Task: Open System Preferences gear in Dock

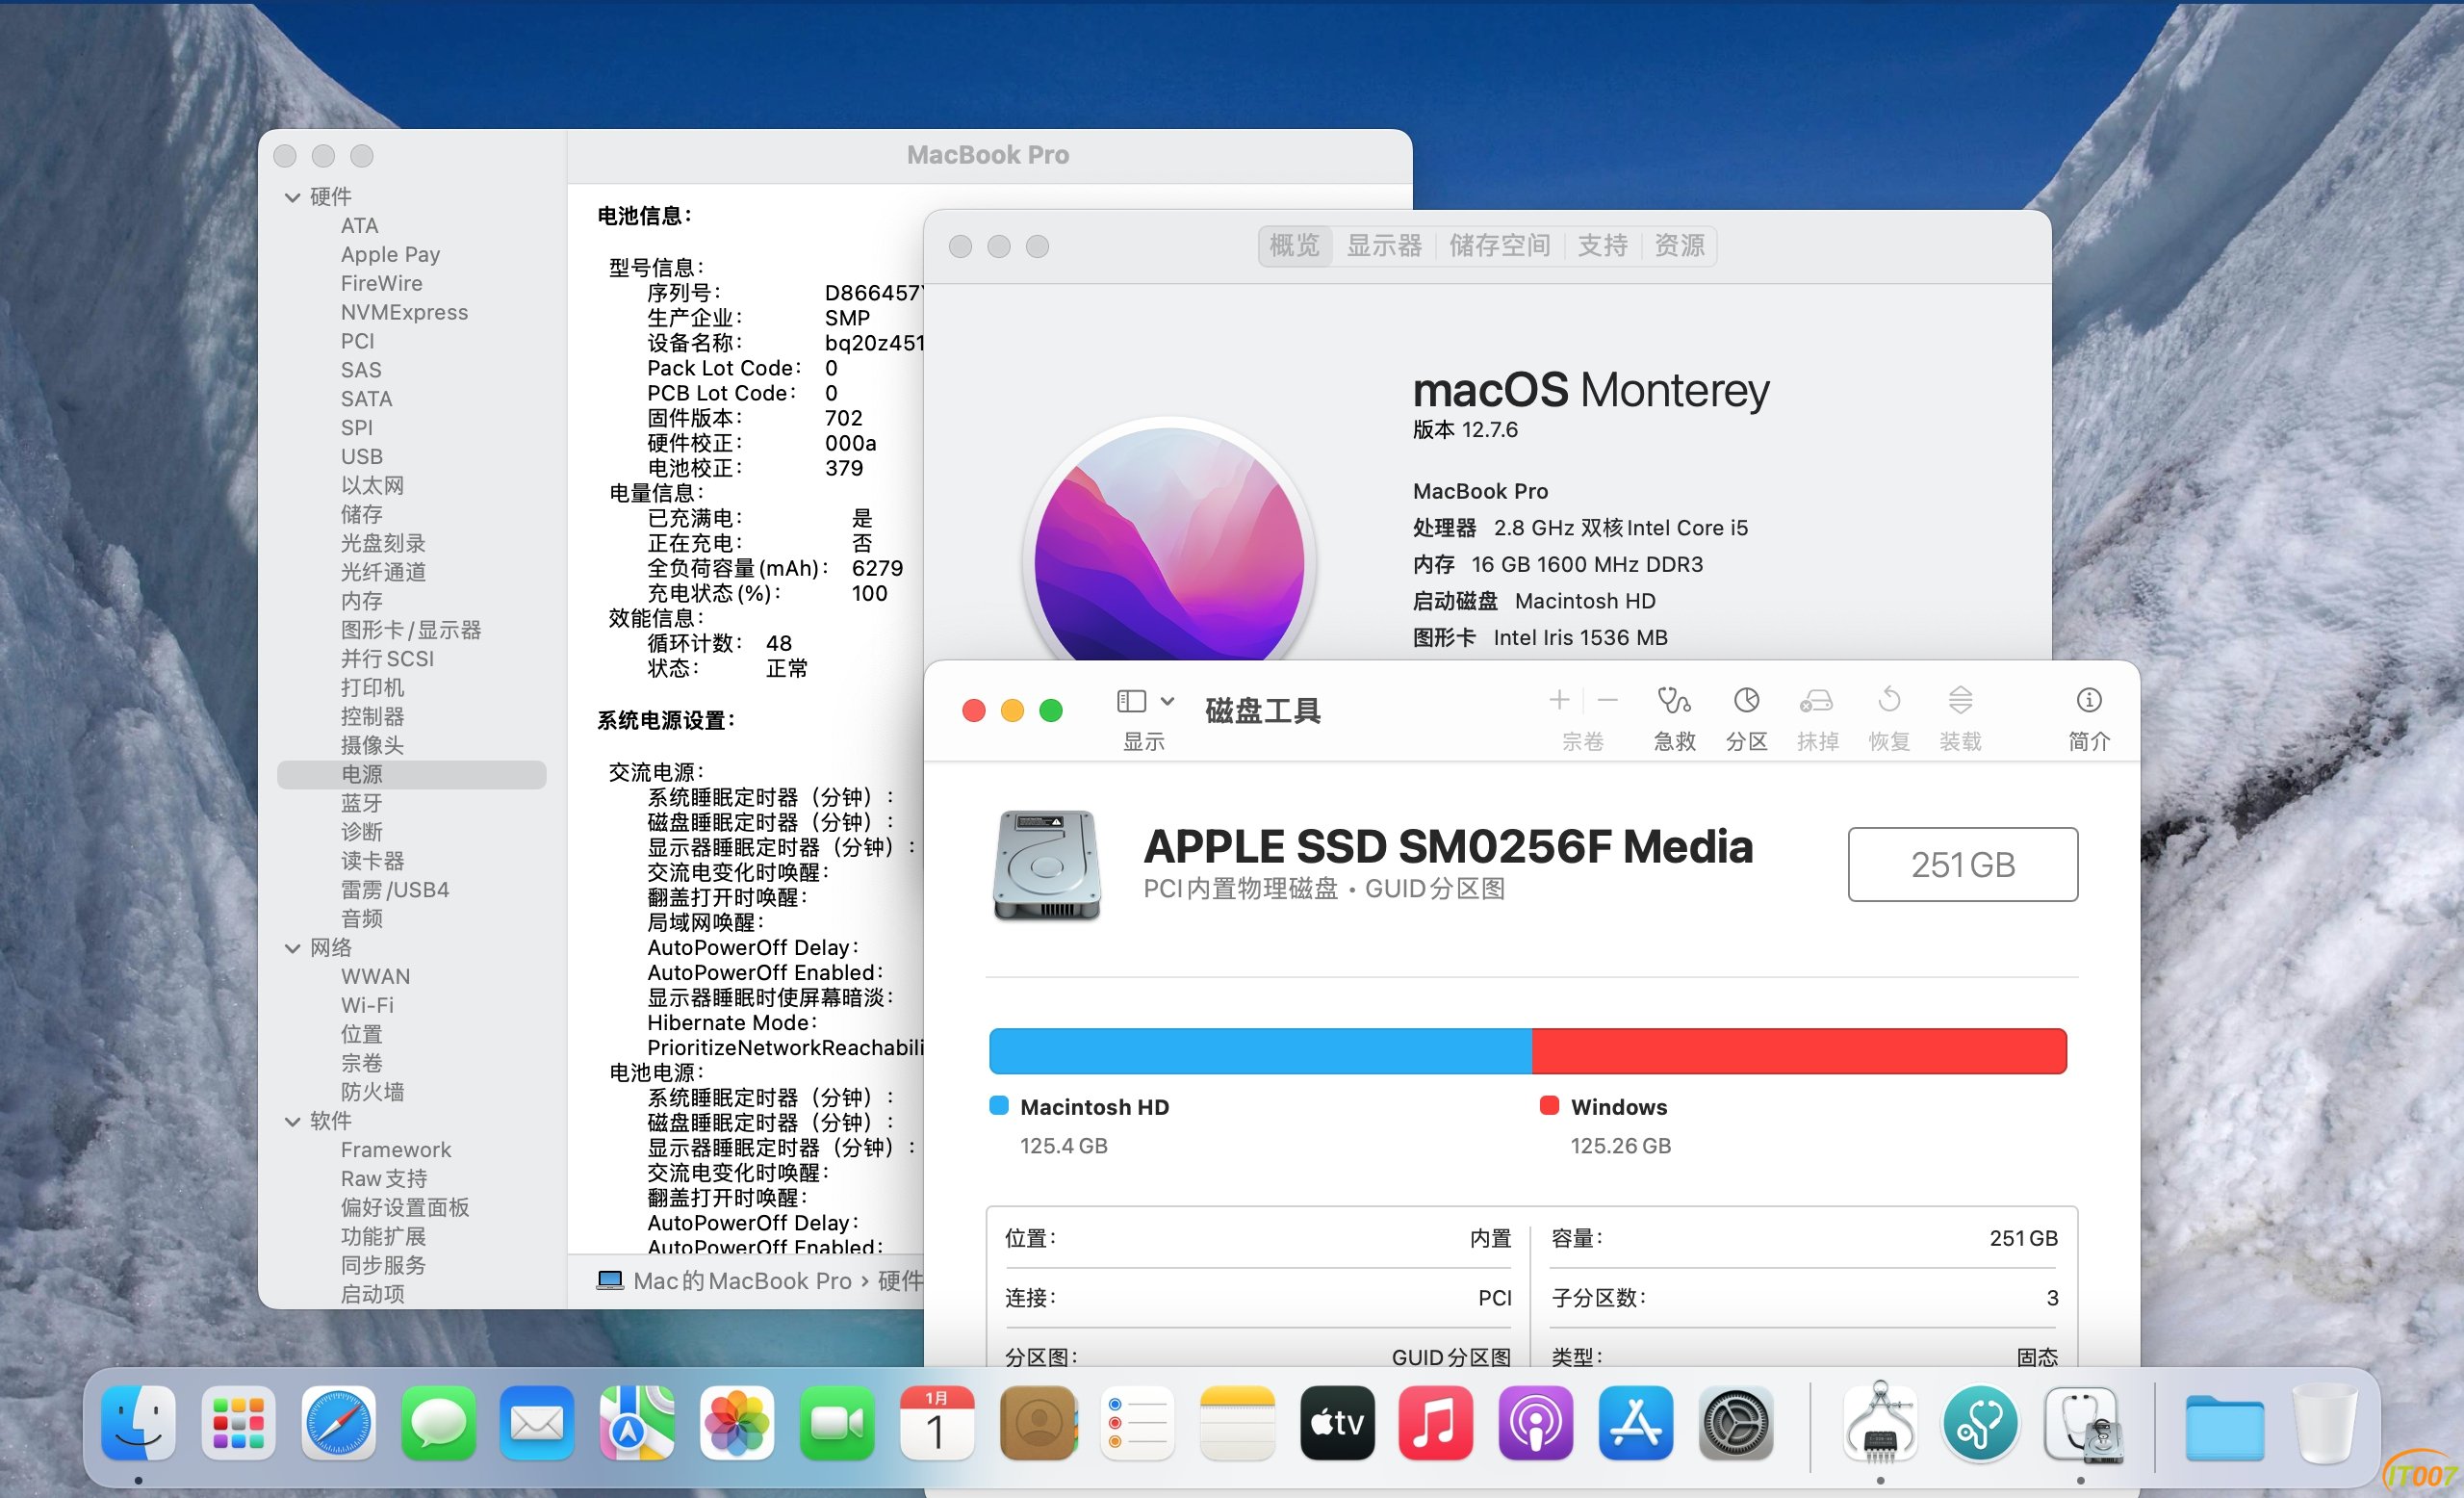Action: coord(1735,1423)
